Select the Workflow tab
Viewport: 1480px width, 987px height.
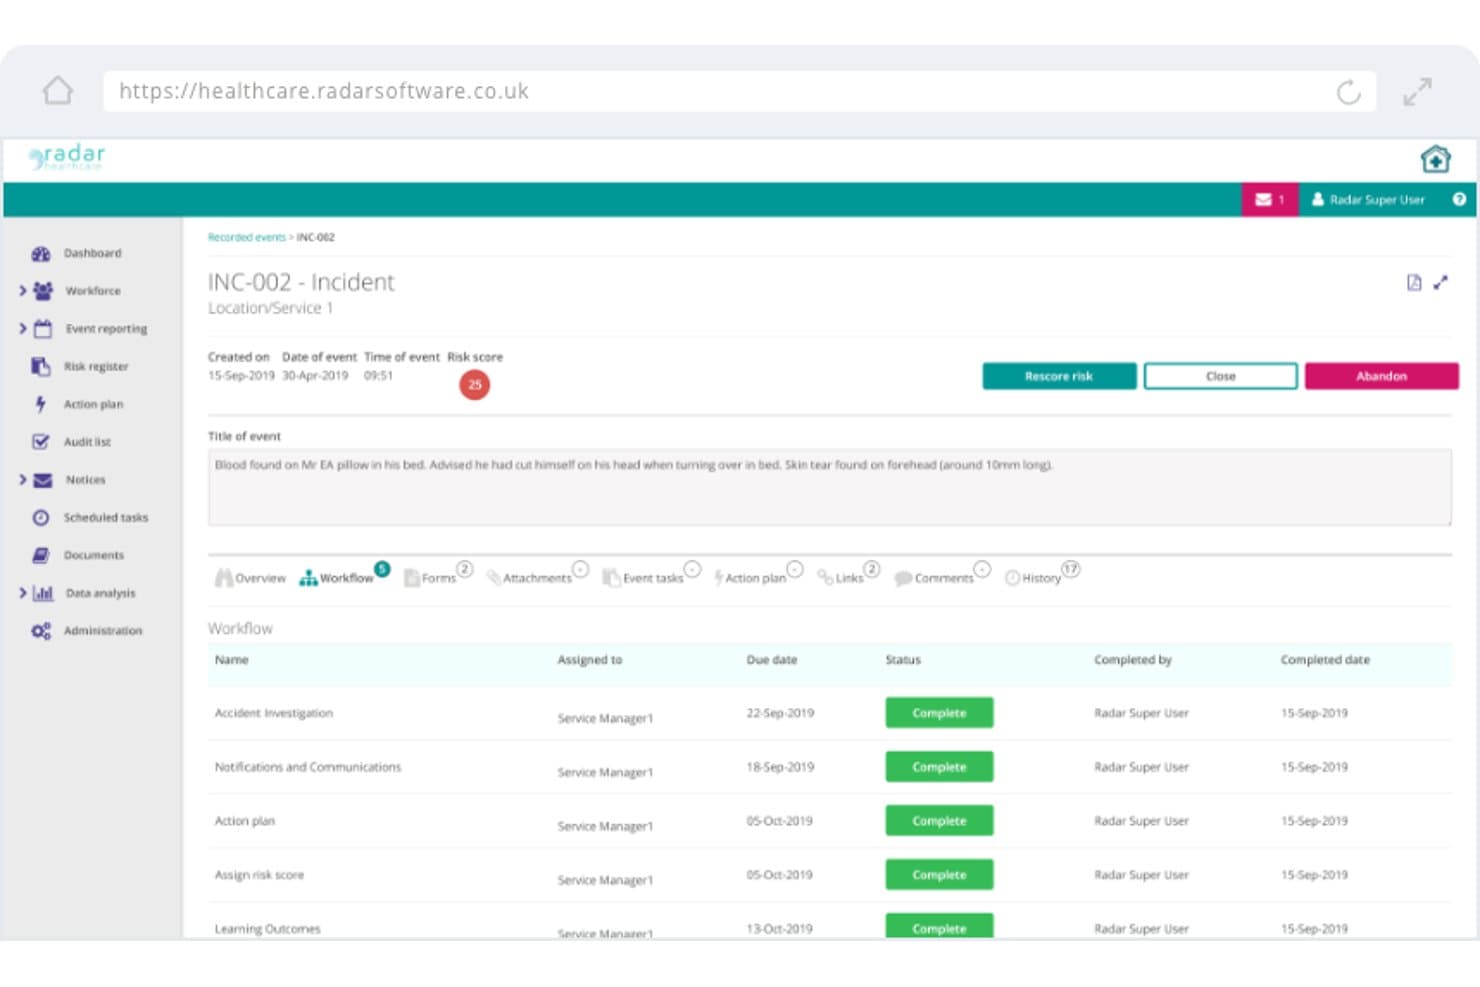coord(343,576)
